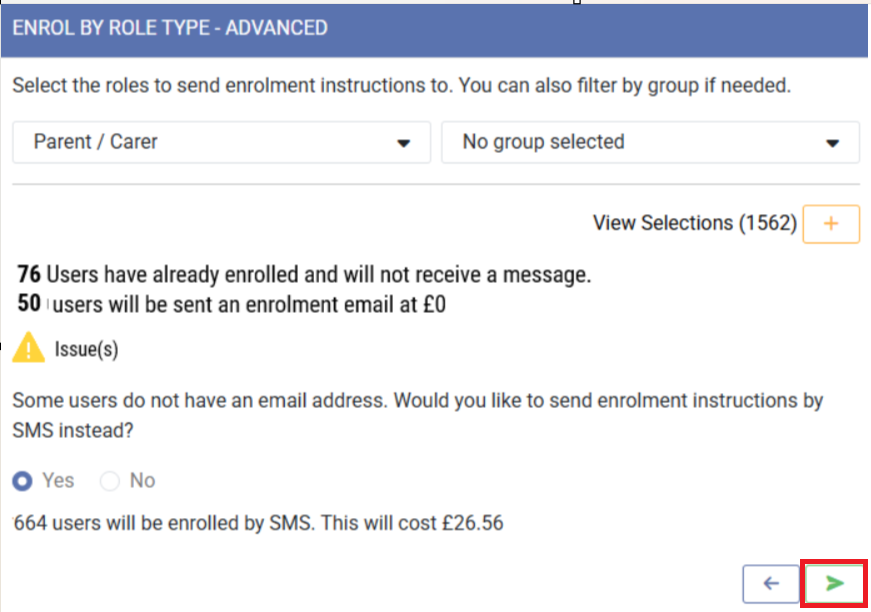Click the yellow warning triangle icon

click(x=28, y=350)
